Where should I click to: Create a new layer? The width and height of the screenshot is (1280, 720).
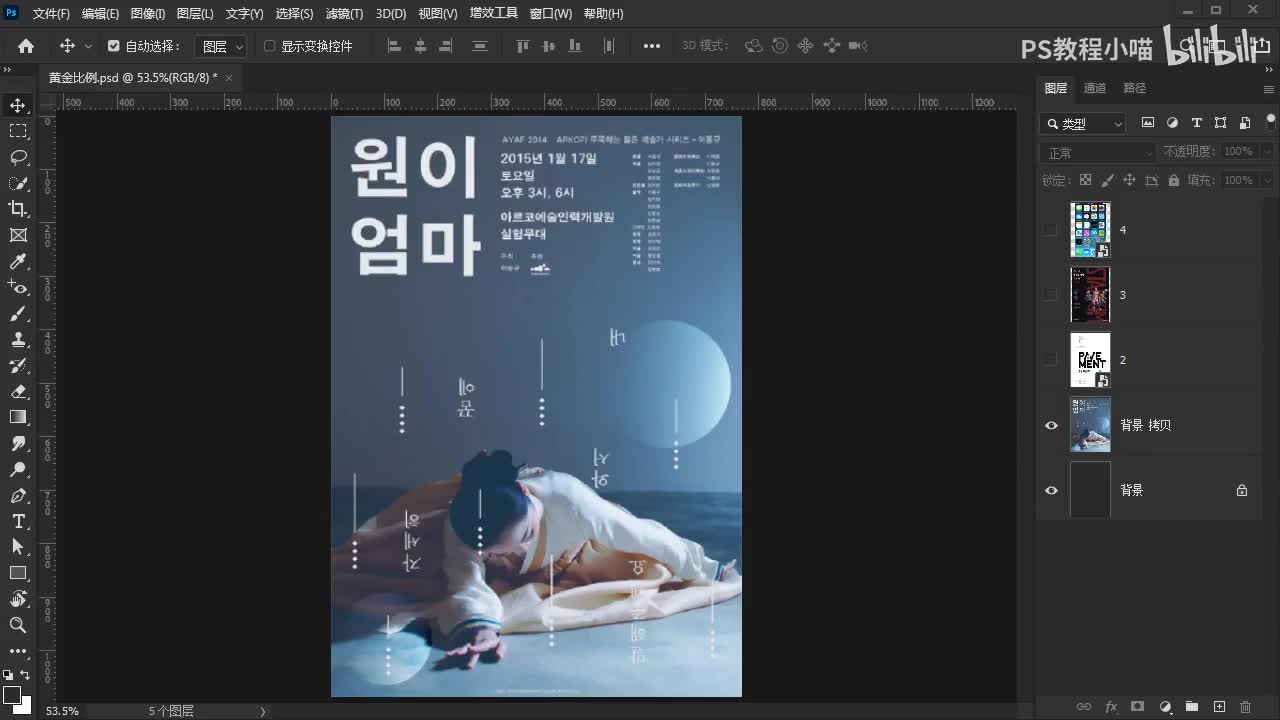pos(1219,707)
